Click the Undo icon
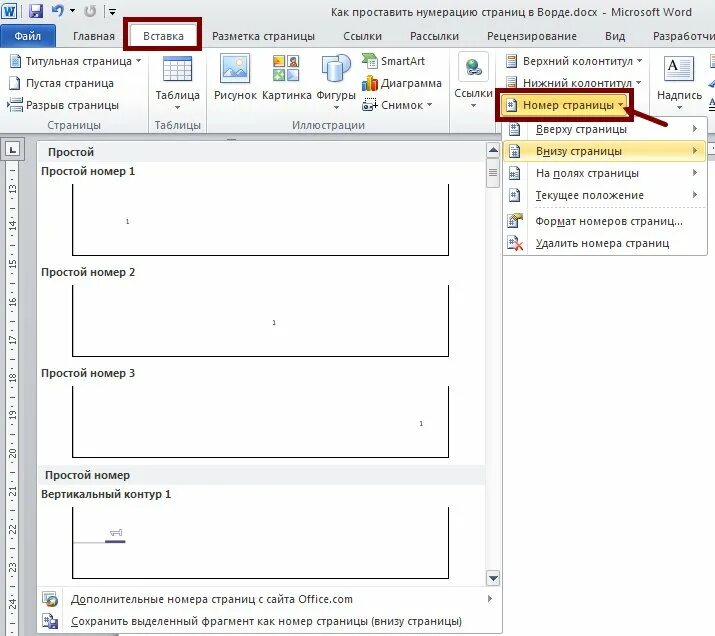This screenshot has height=636, width=715. 57,11
